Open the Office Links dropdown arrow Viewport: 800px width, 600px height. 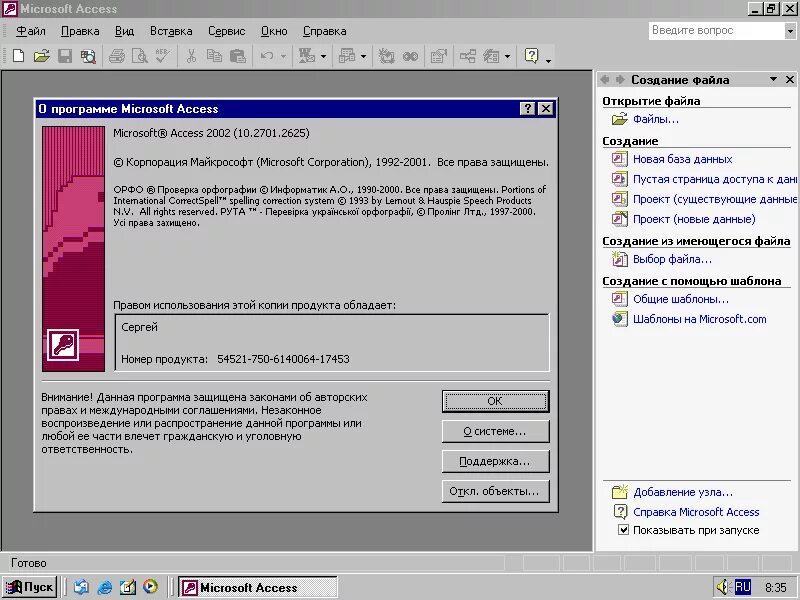[323, 56]
